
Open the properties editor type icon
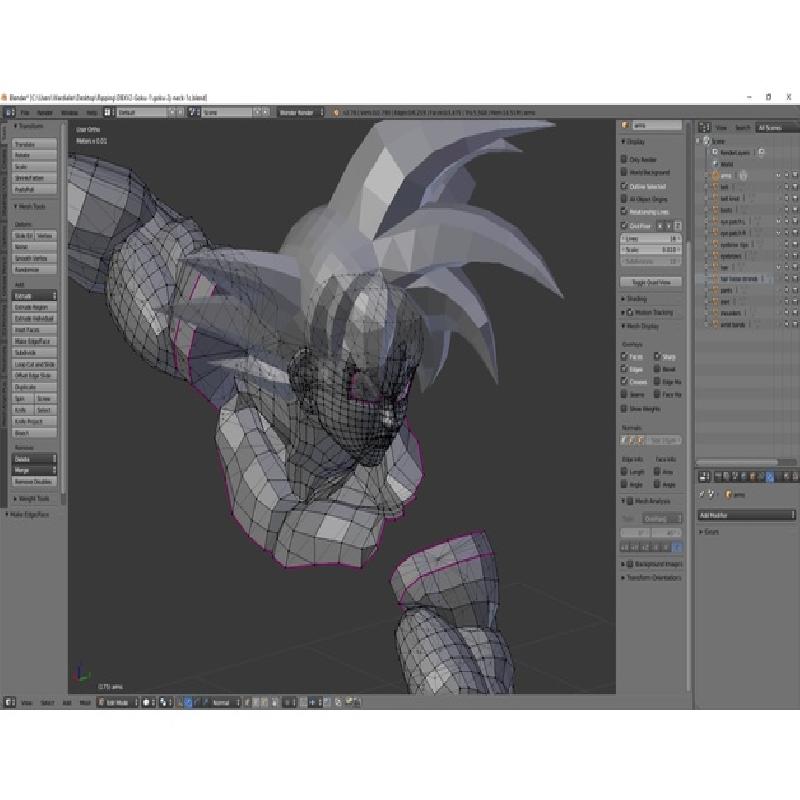(704, 477)
